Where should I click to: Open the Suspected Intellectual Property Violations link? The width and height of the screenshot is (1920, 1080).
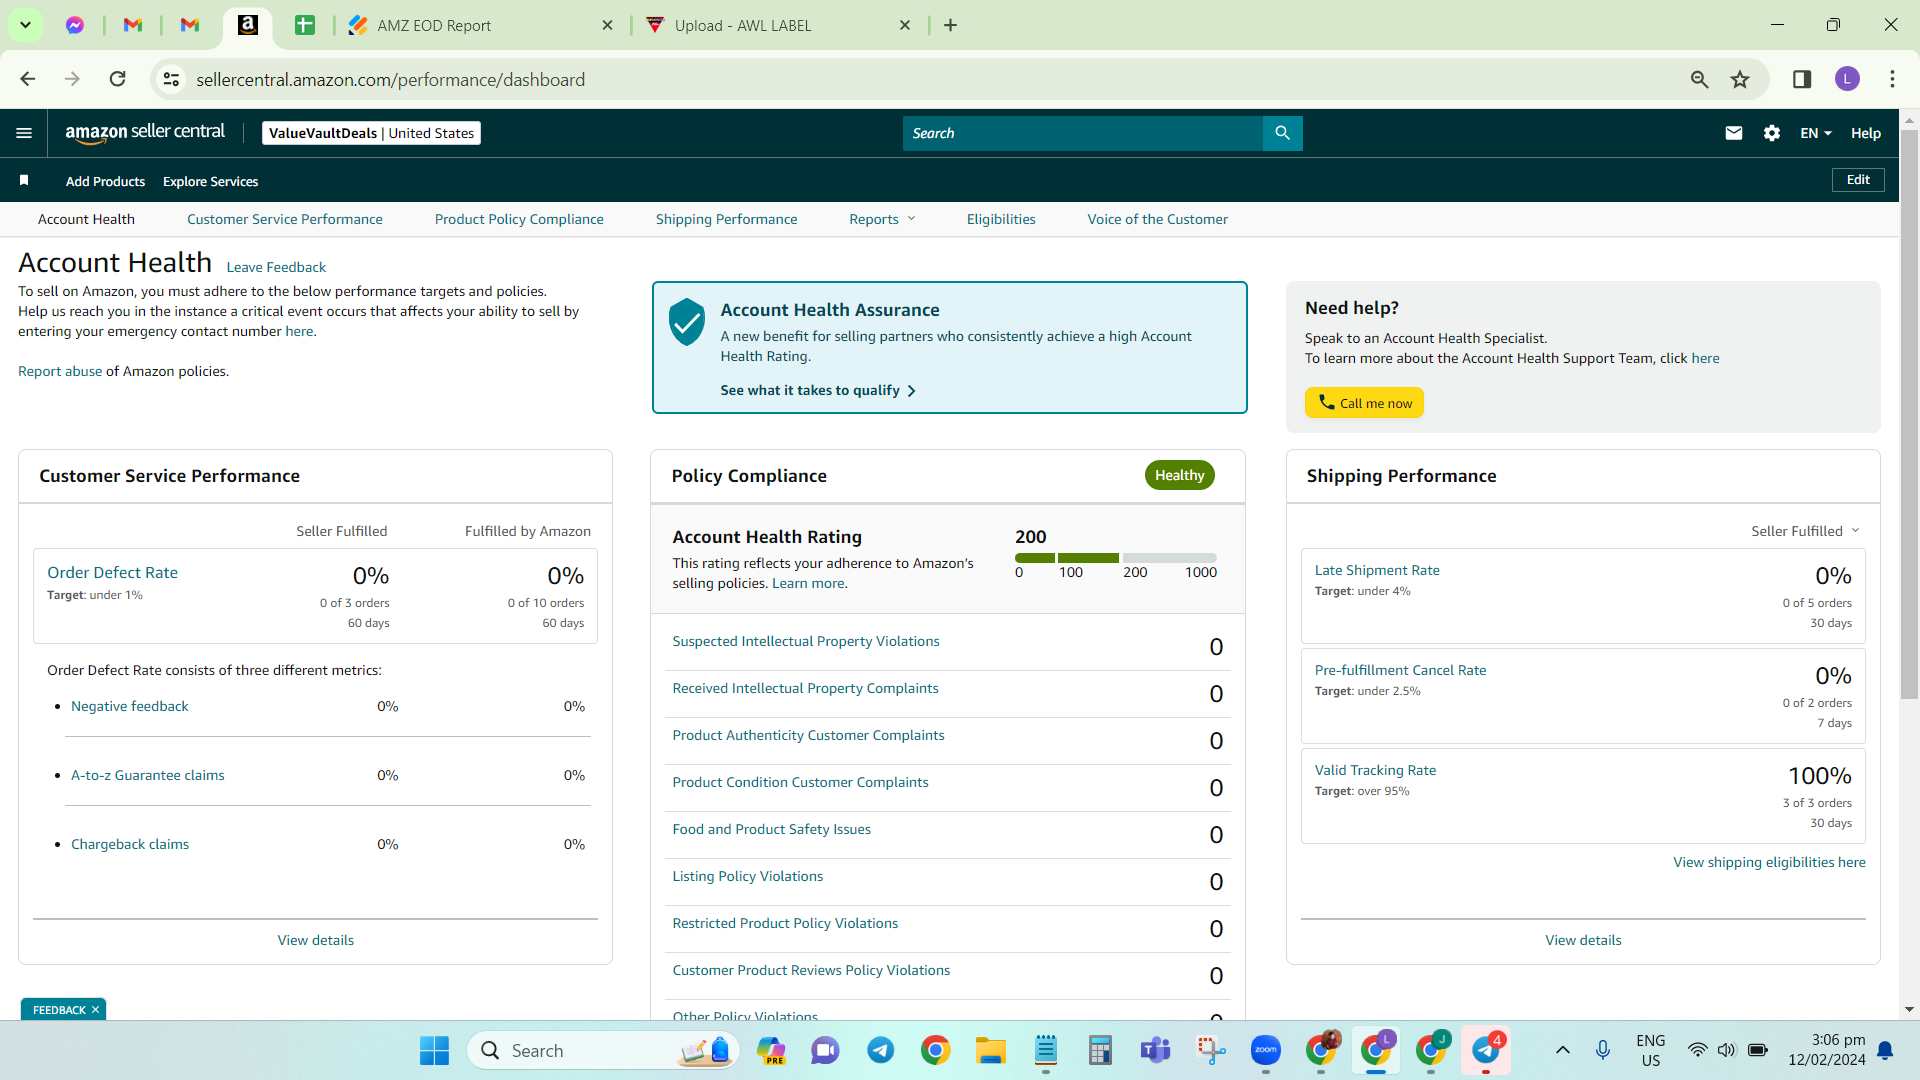pyautogui.click(x=805, y=641)
